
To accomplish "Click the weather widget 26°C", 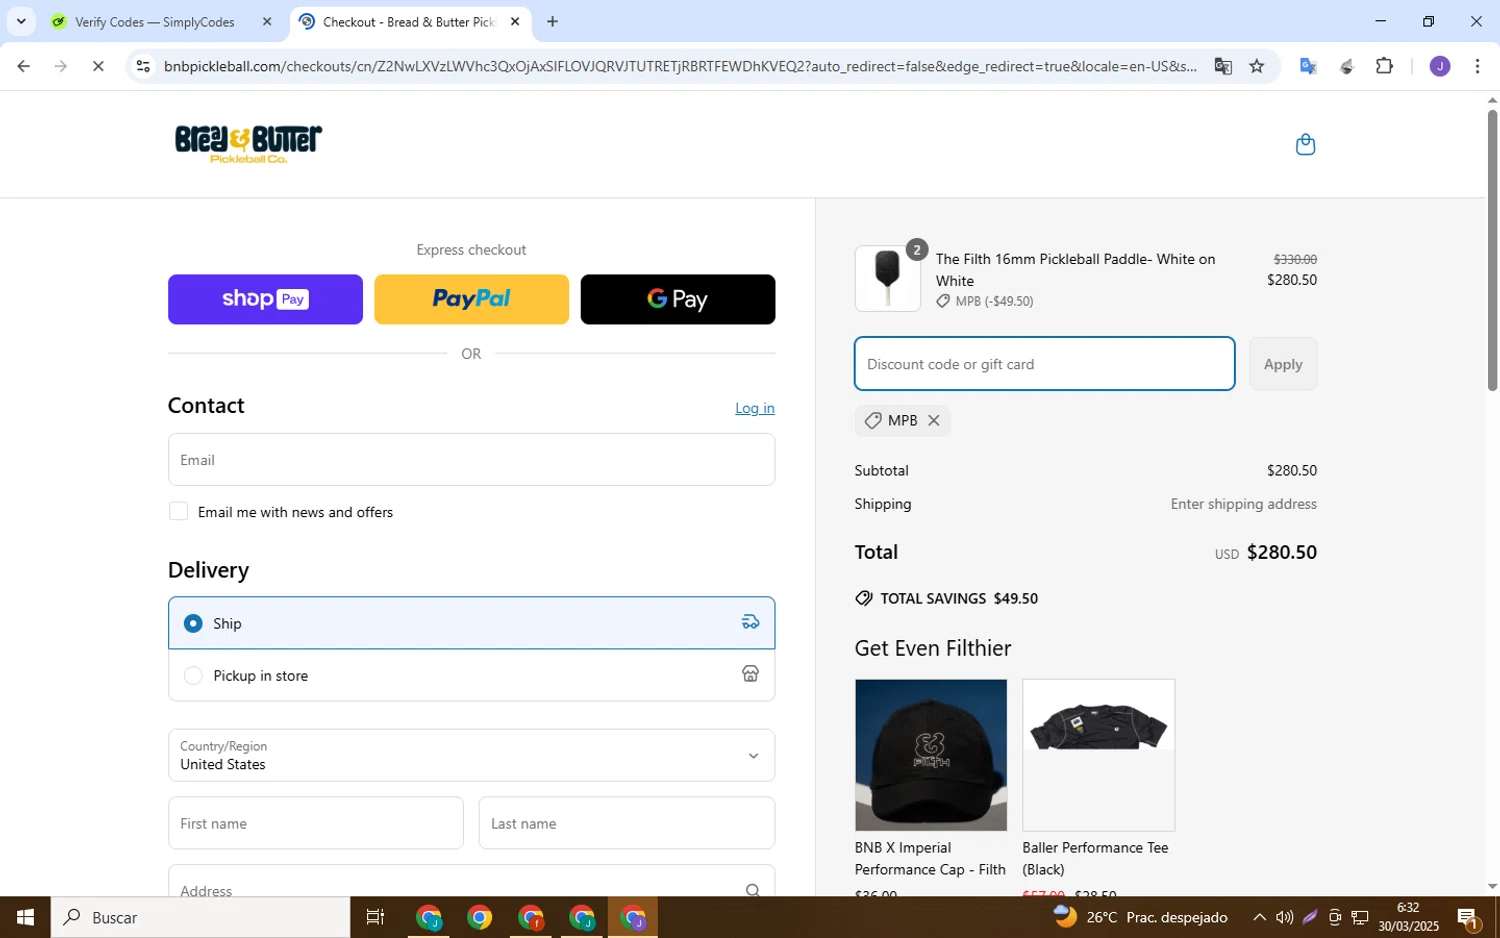I will click(1140, 917).
